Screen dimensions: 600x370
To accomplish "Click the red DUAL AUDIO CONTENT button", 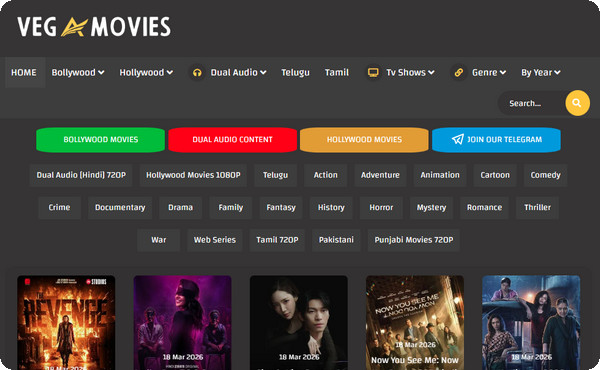I will (233, 140).
